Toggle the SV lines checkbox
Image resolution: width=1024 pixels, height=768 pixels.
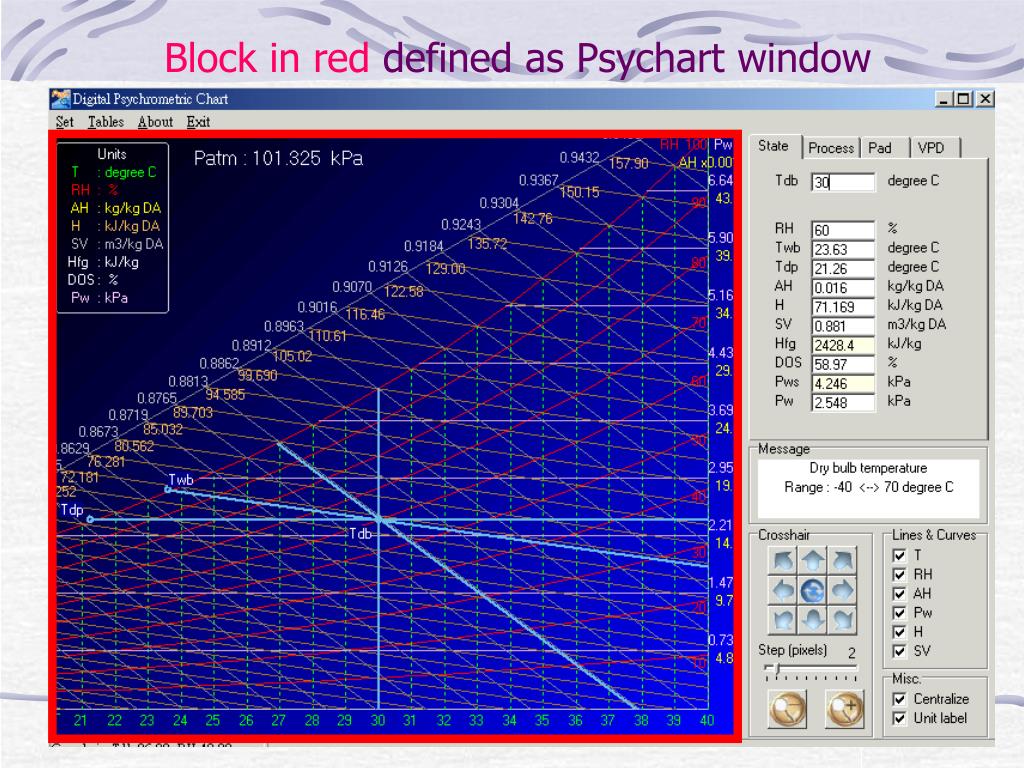click(899, 651)
